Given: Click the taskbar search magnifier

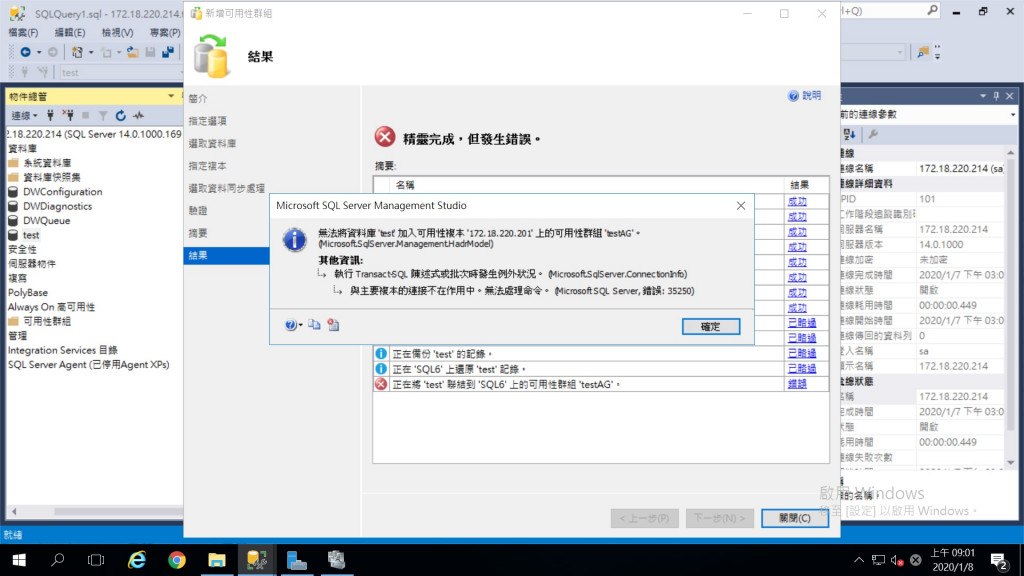Looking at the screenshot, I should [57, 560].
